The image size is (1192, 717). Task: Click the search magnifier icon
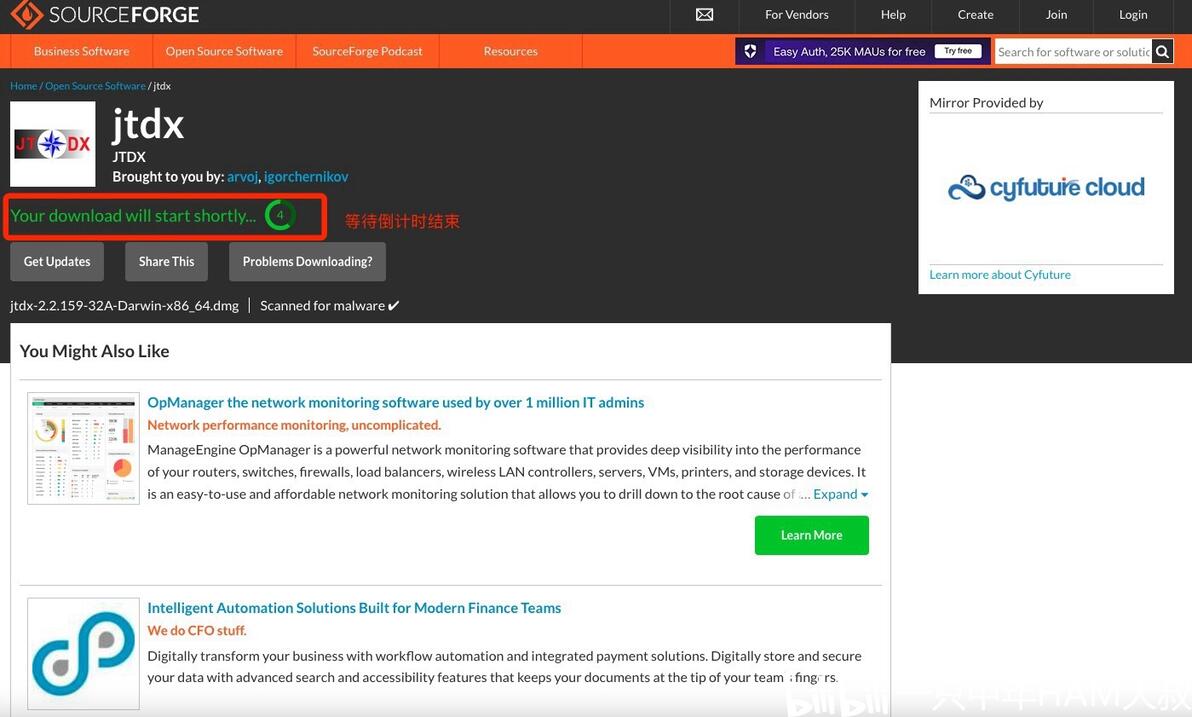(x=1162, y=52)
